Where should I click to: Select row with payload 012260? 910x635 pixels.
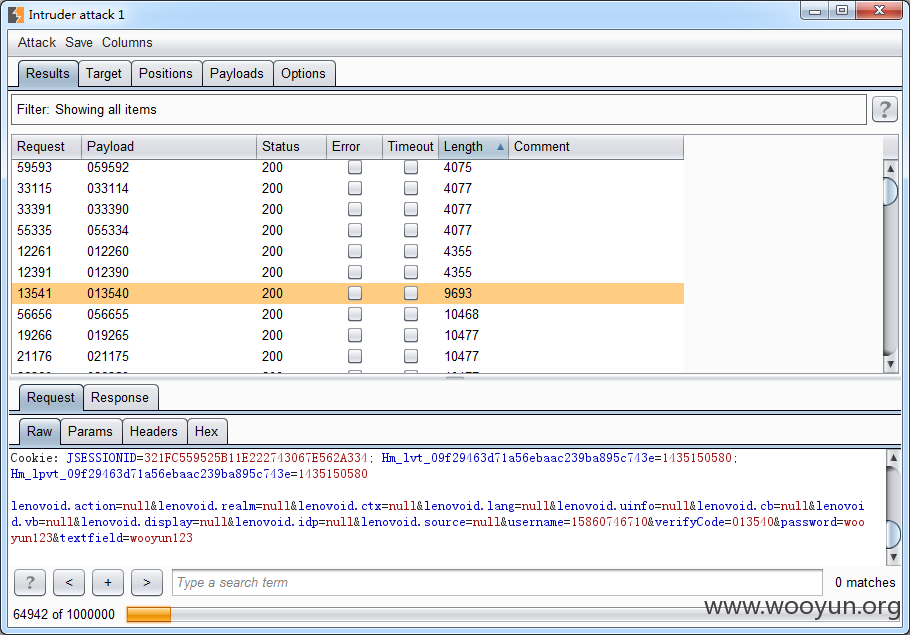[x=348, y=251]
